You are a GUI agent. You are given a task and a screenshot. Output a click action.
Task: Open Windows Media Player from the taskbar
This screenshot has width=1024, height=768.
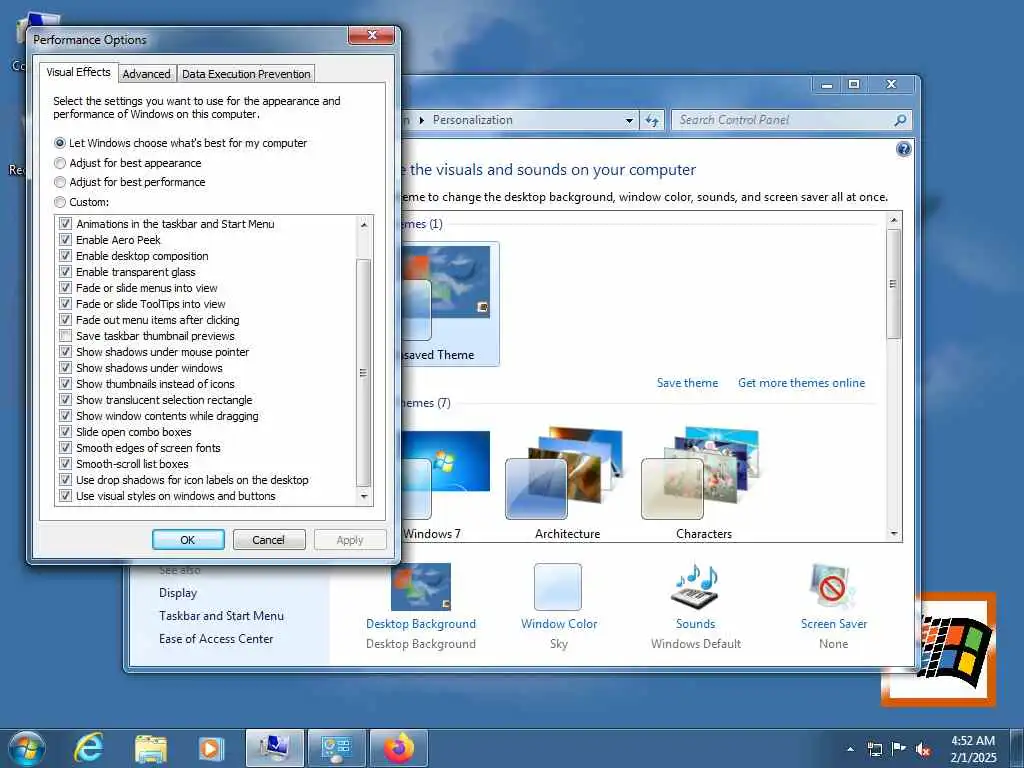[x=211, y=748]
